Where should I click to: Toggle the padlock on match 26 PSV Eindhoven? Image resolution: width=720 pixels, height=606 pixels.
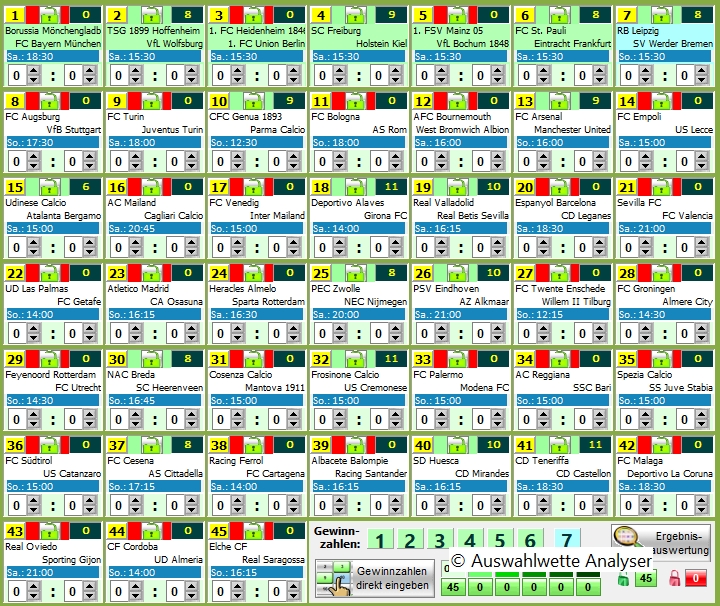(x=457, y=274)
